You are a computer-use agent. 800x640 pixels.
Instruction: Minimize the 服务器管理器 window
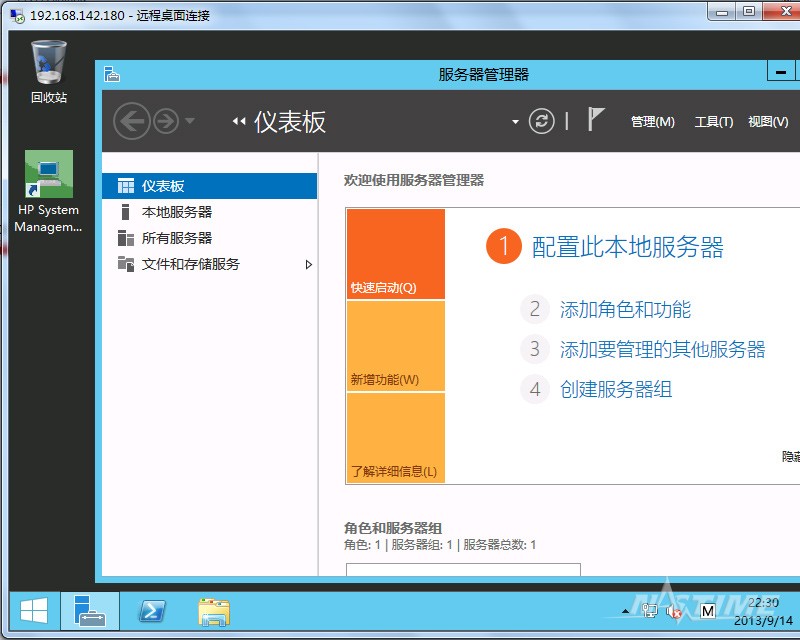coord(781,72)
